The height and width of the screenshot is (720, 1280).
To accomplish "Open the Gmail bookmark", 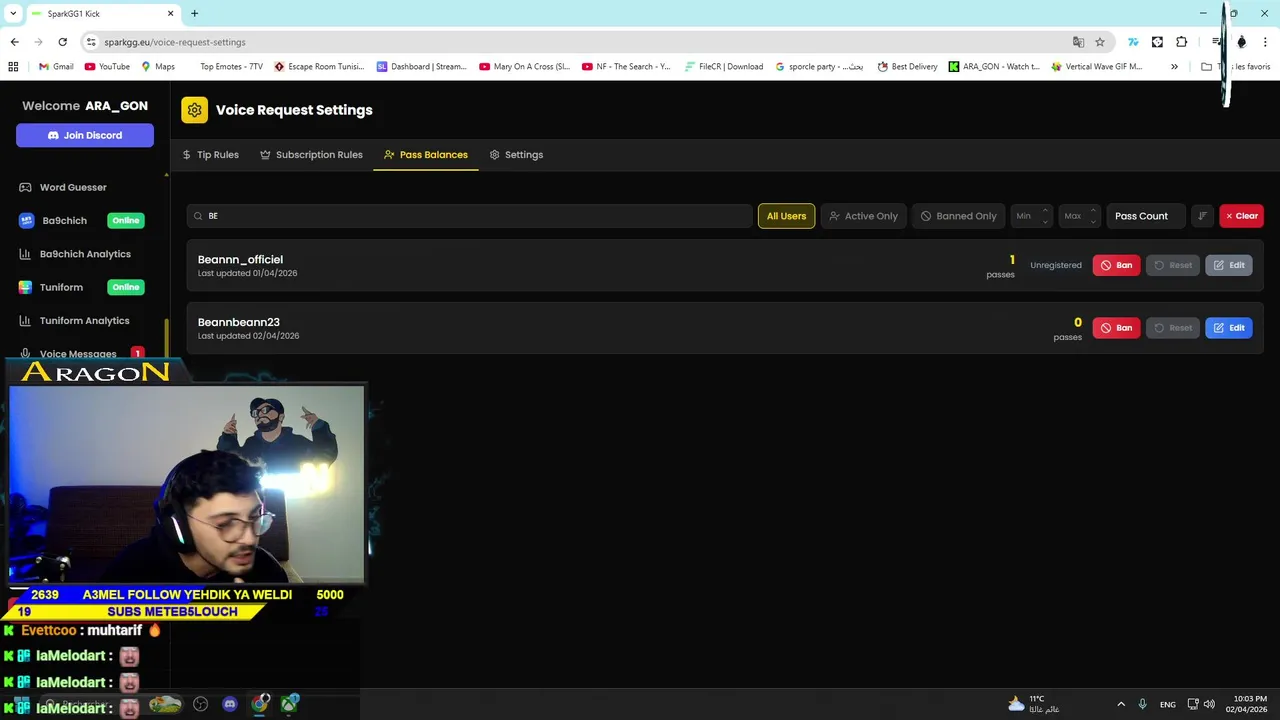I will coord(56,67).
